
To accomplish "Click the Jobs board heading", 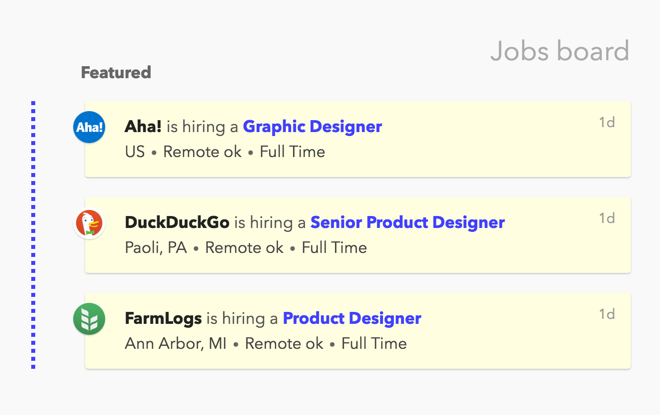I will pos(559,51).
